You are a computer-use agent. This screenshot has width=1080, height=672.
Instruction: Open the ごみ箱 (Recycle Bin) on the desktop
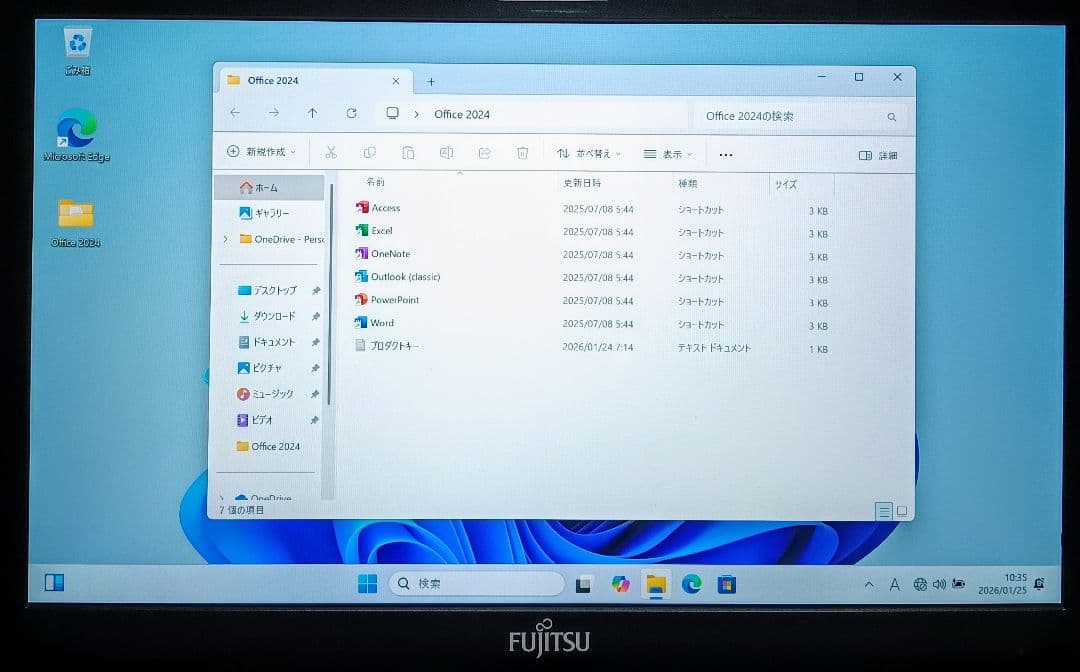[76, 42]
